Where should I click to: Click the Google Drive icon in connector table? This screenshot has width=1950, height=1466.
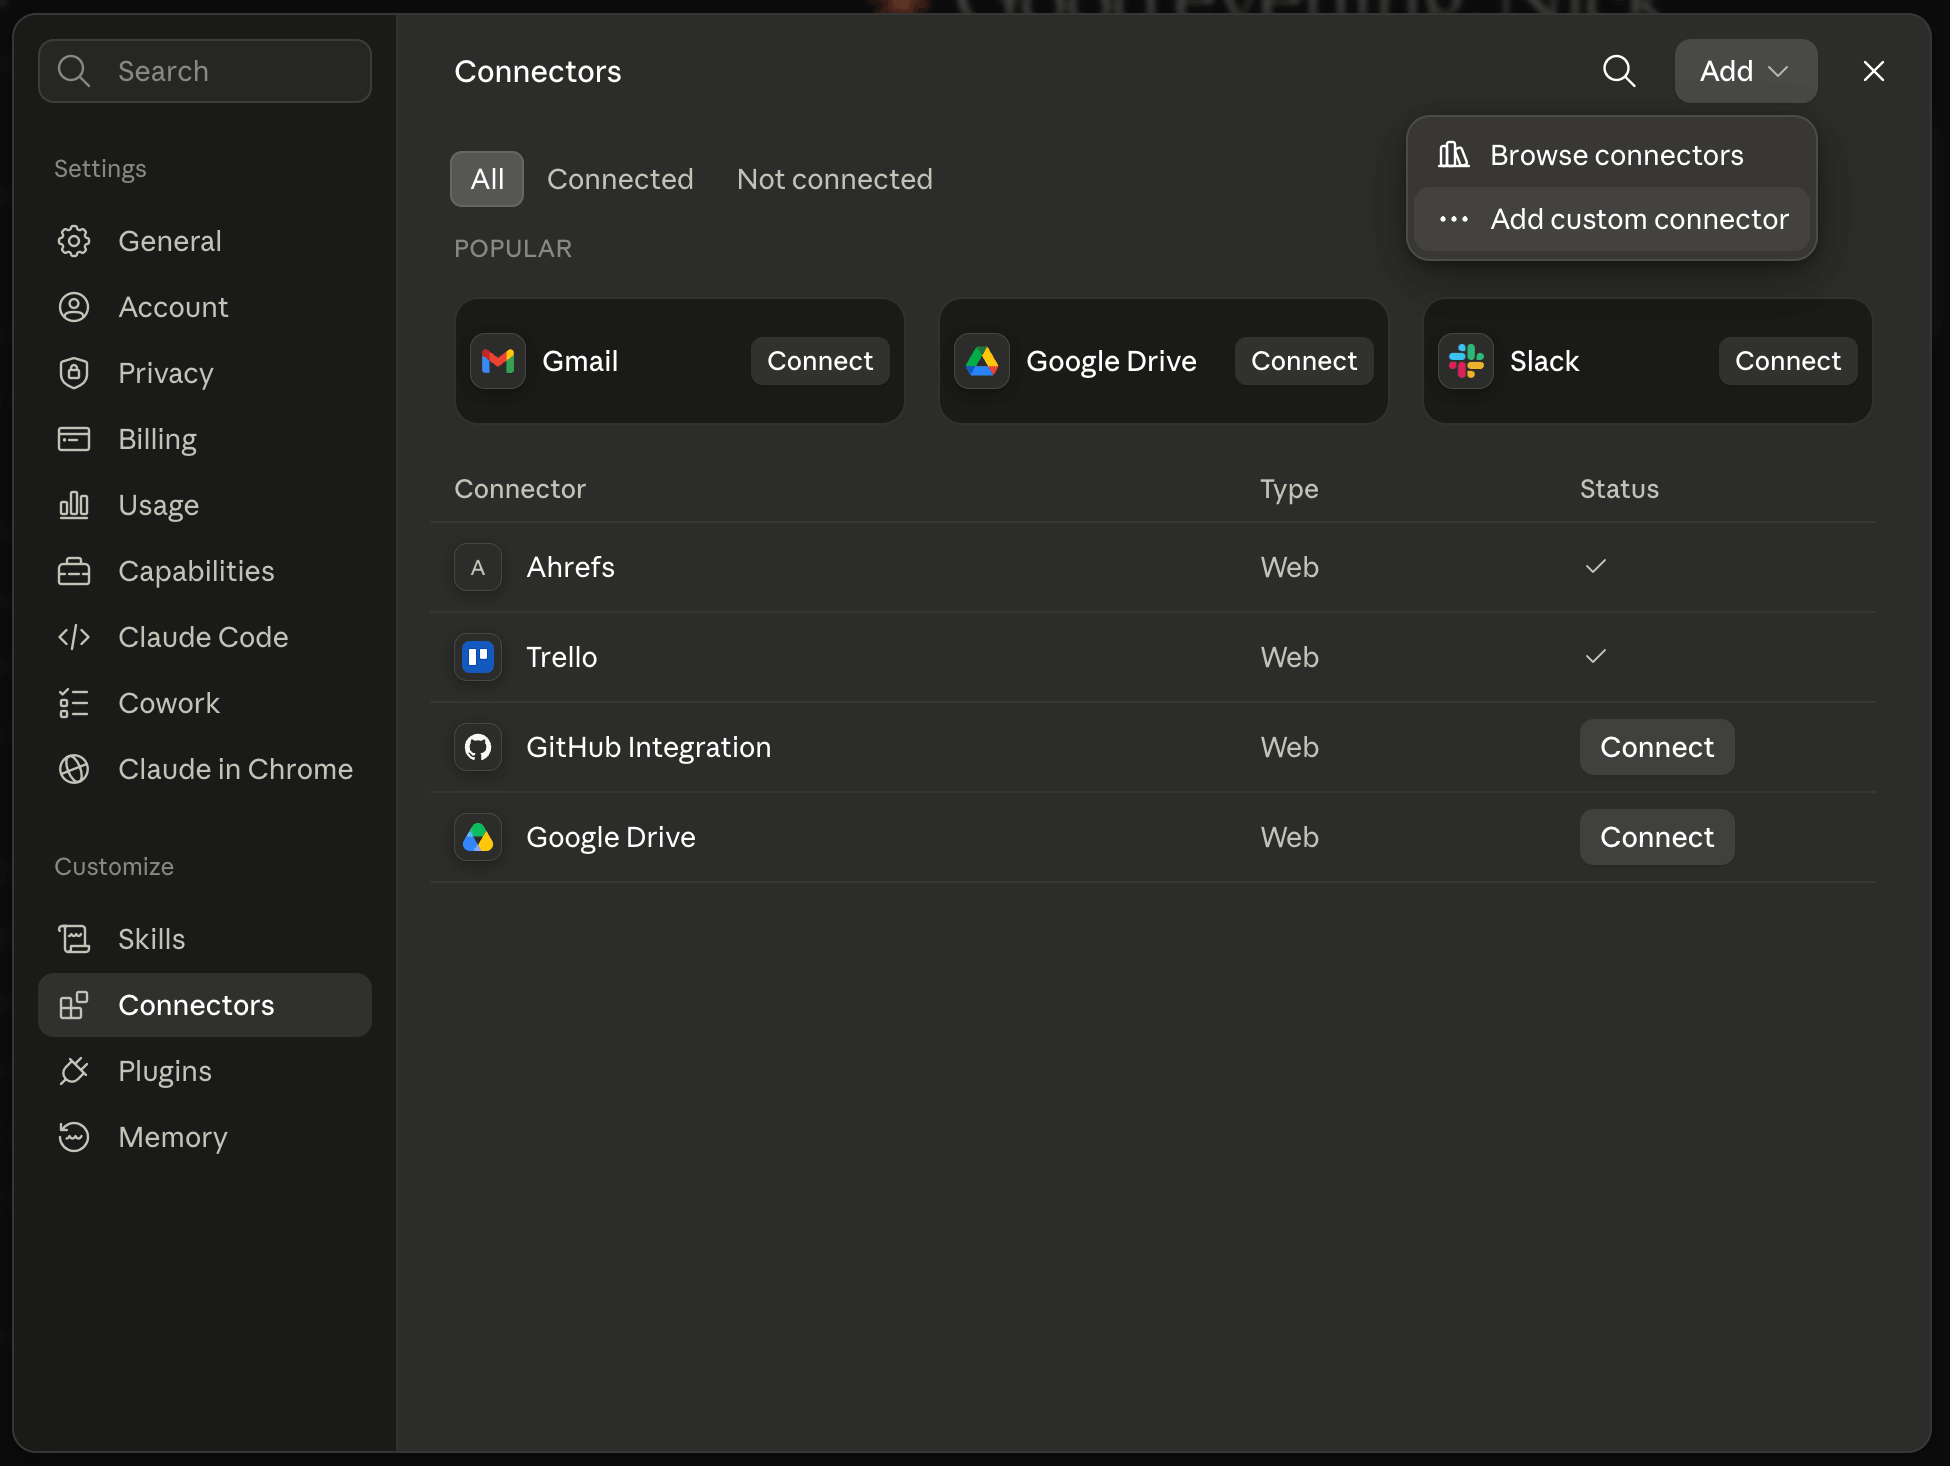click(x=478, y=837)
